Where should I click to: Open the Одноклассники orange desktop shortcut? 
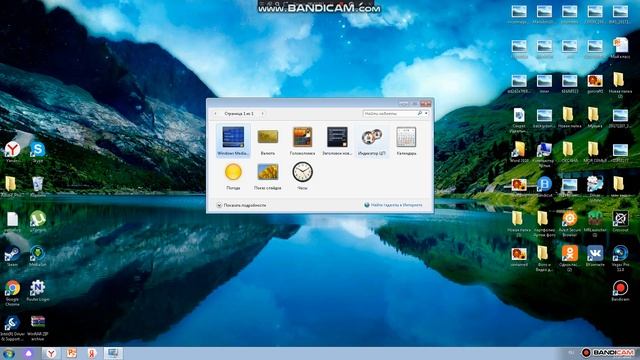[569, 258]
